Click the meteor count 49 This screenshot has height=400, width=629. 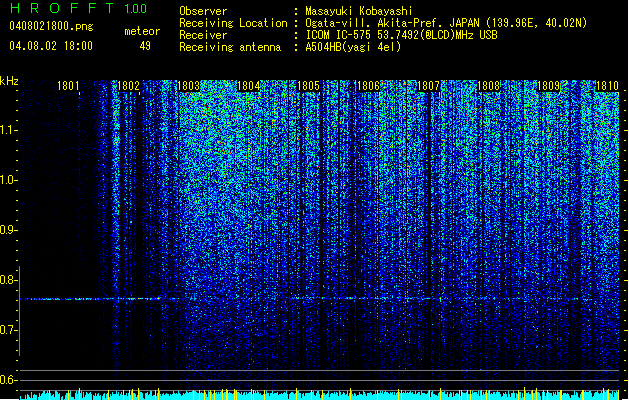pos(145,46)
